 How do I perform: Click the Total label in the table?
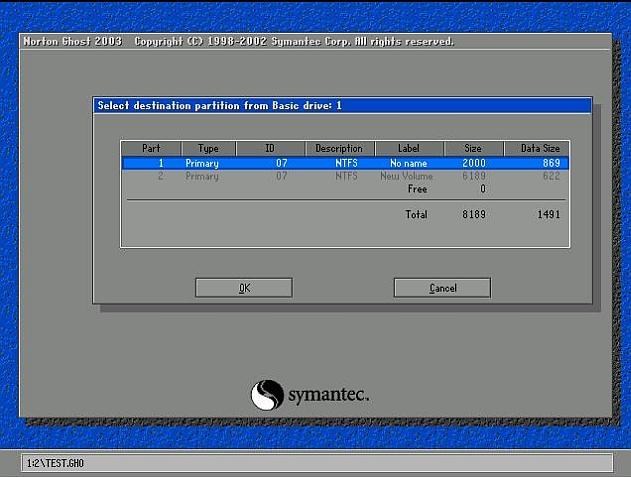click(417, 214)
